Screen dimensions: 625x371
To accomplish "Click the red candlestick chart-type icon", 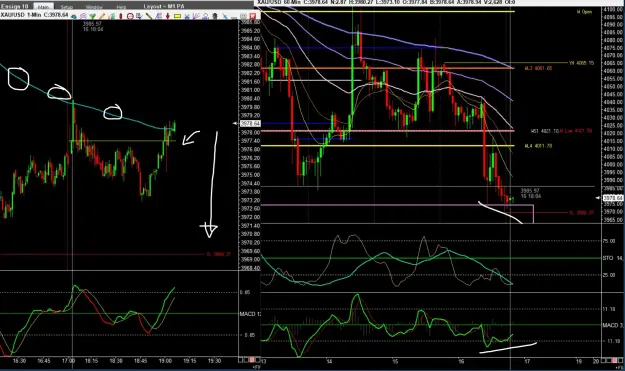I will (x=120, y=16).
